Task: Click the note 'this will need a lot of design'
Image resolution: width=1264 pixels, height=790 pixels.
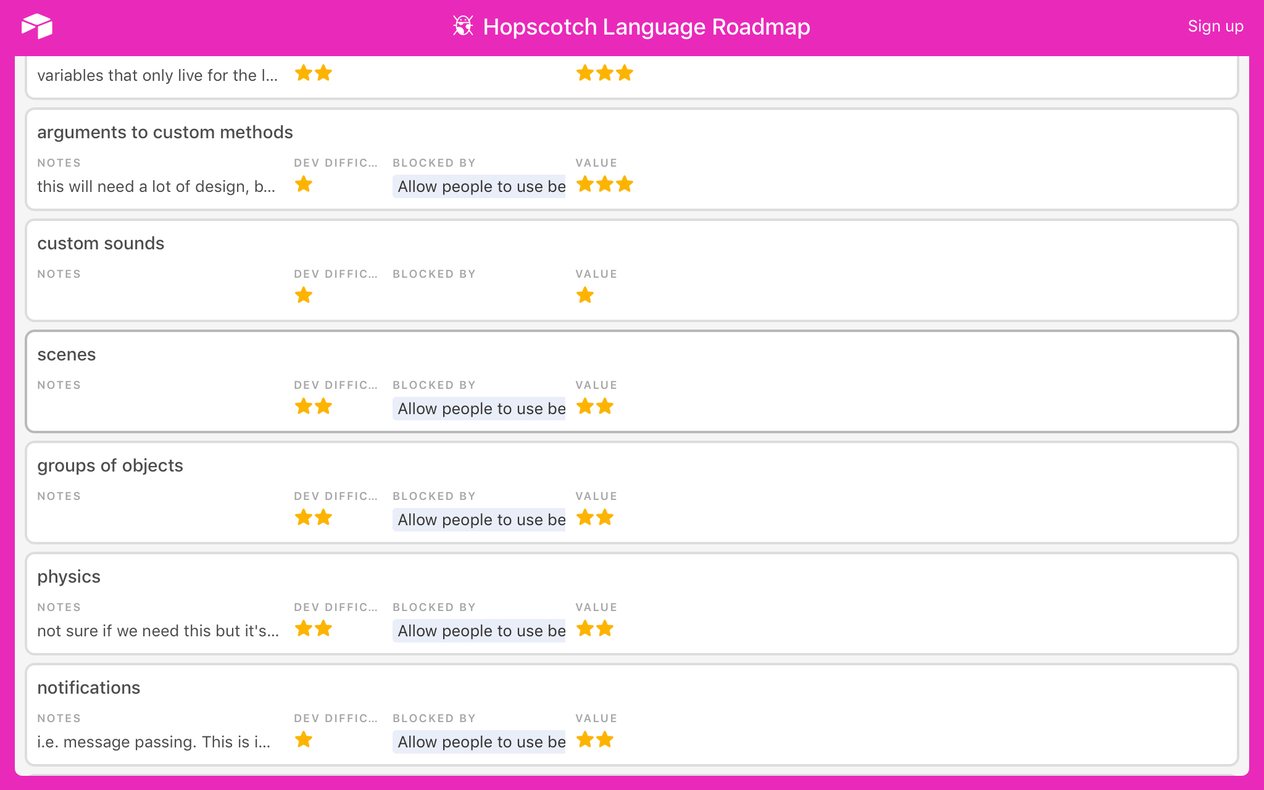Action: point(156,186)
